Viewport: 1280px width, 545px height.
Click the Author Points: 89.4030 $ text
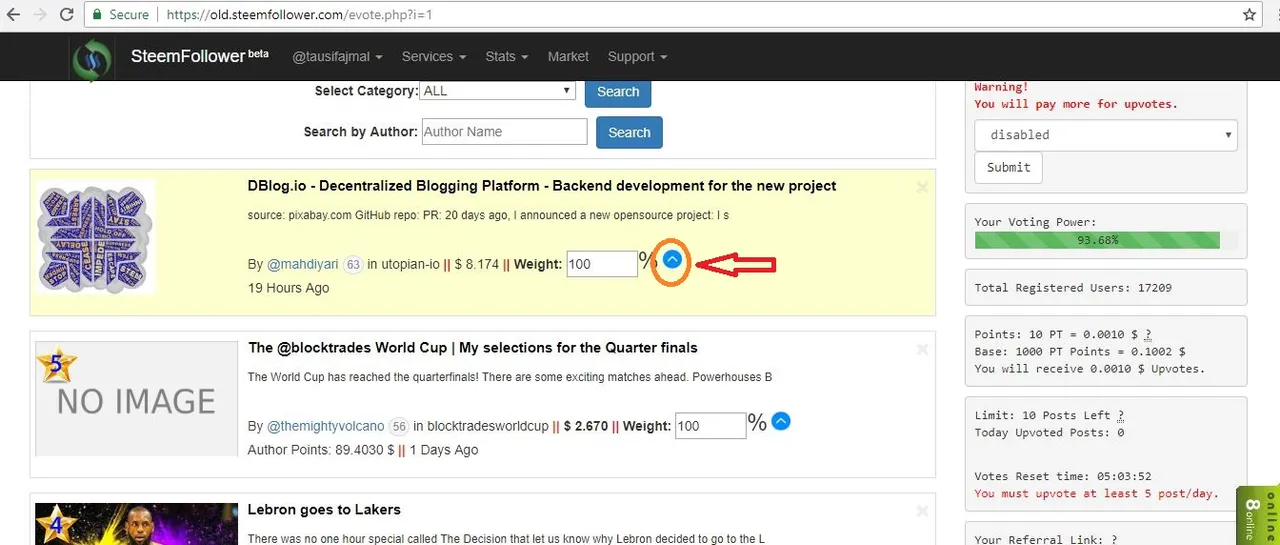pyautogui.click(x=321, y=450)
